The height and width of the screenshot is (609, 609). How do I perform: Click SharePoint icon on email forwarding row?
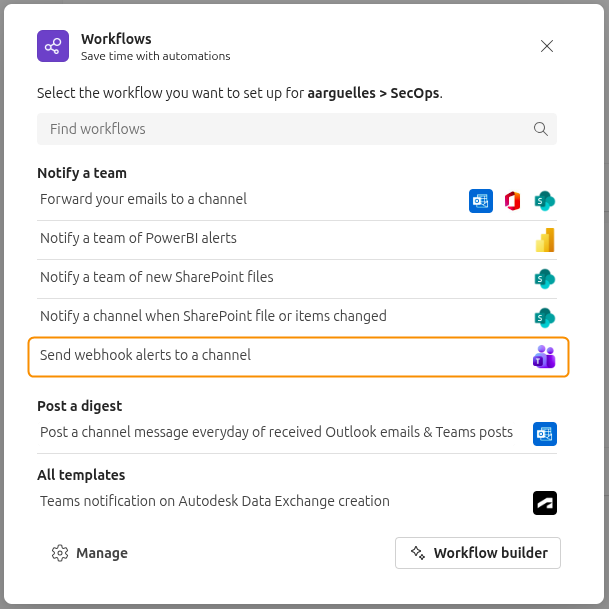coord(544,201)
